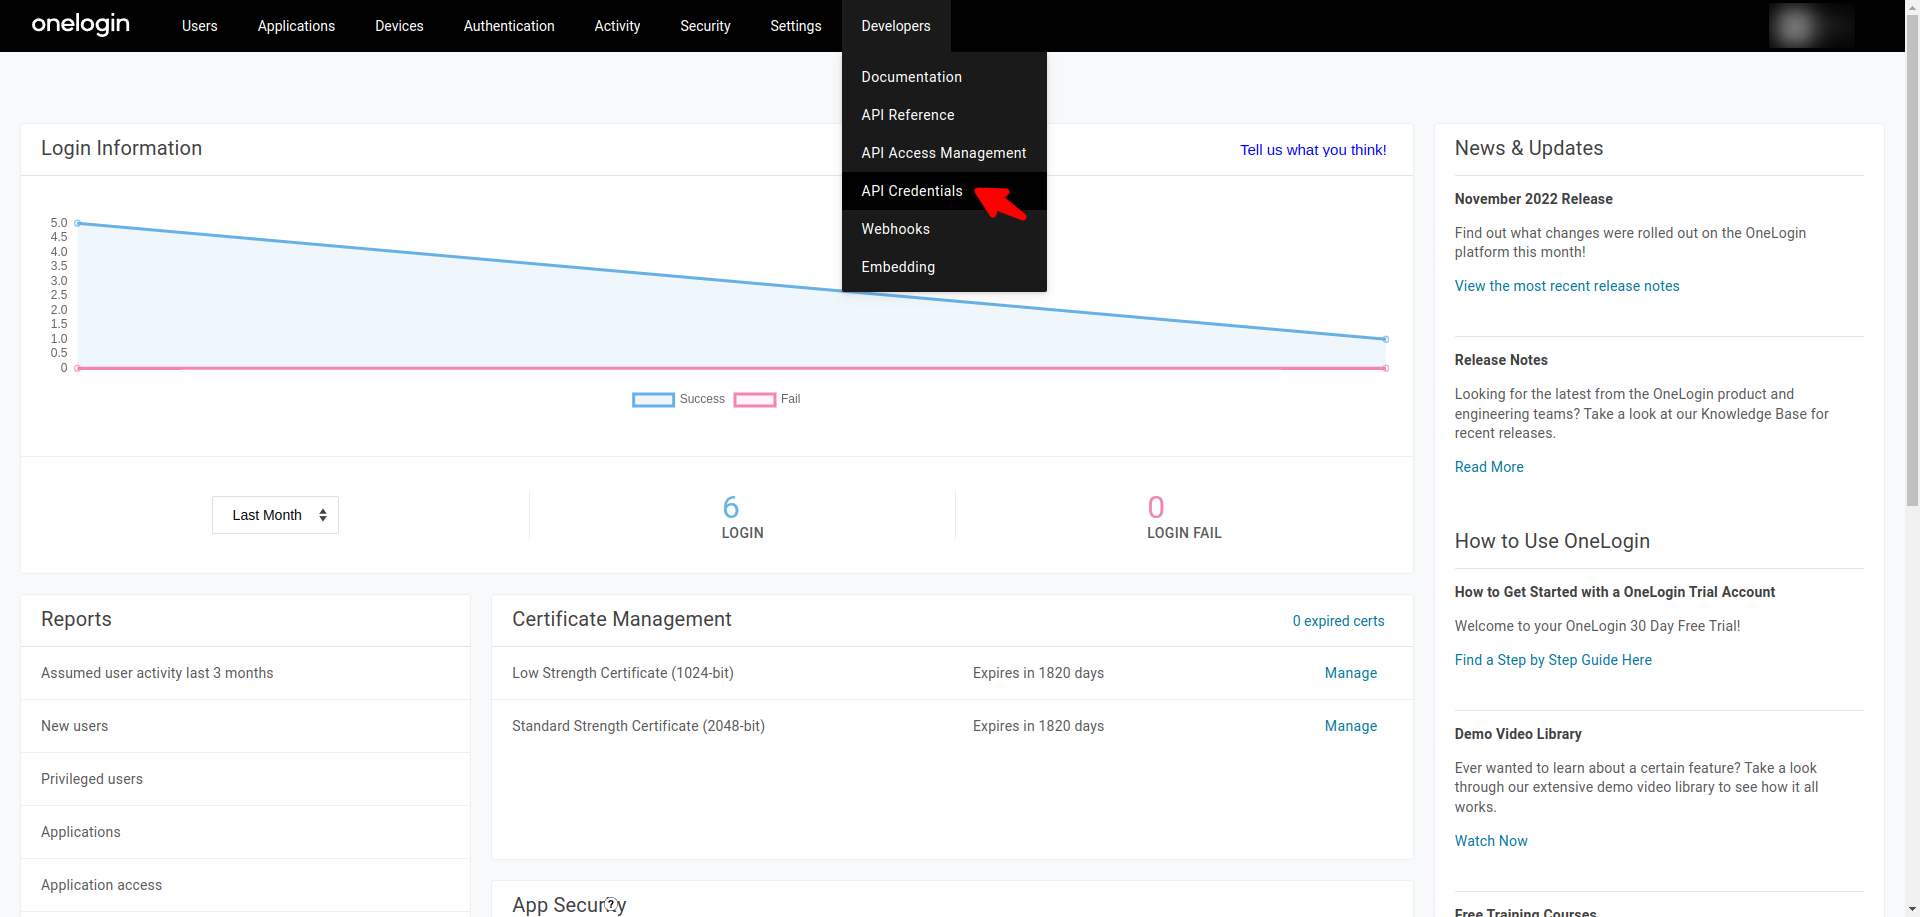Open the Authentication menu
This screenshot has height=917, width=1920.
[x=509, y=26]
